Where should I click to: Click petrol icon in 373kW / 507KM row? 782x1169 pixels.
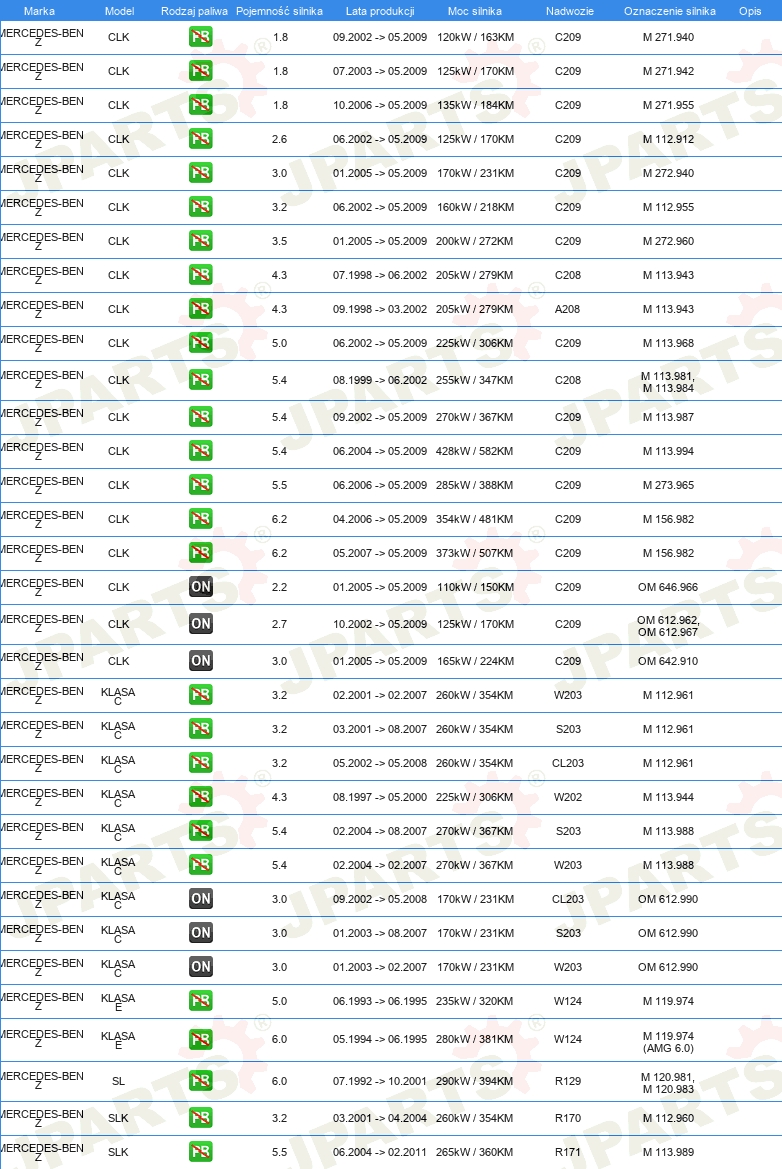201,553
